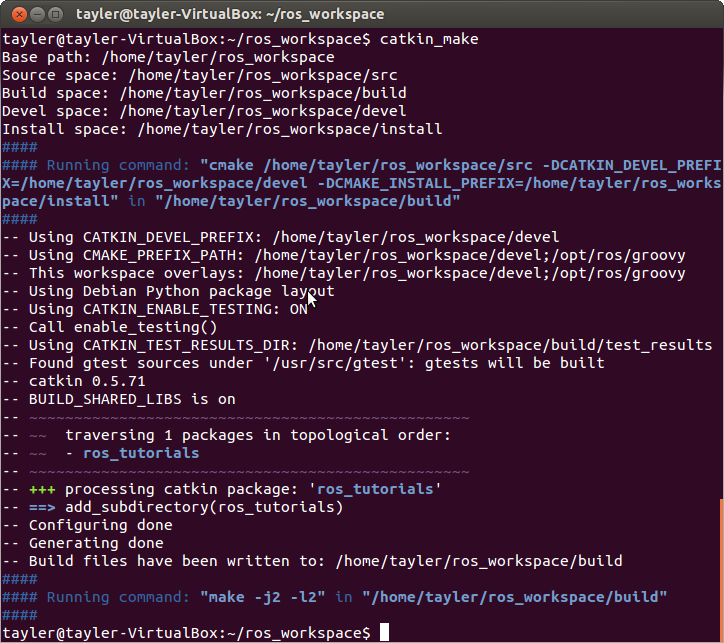The image size is (724, 643).
Task: Minimize the terminal window
Action: click(37, 14)
